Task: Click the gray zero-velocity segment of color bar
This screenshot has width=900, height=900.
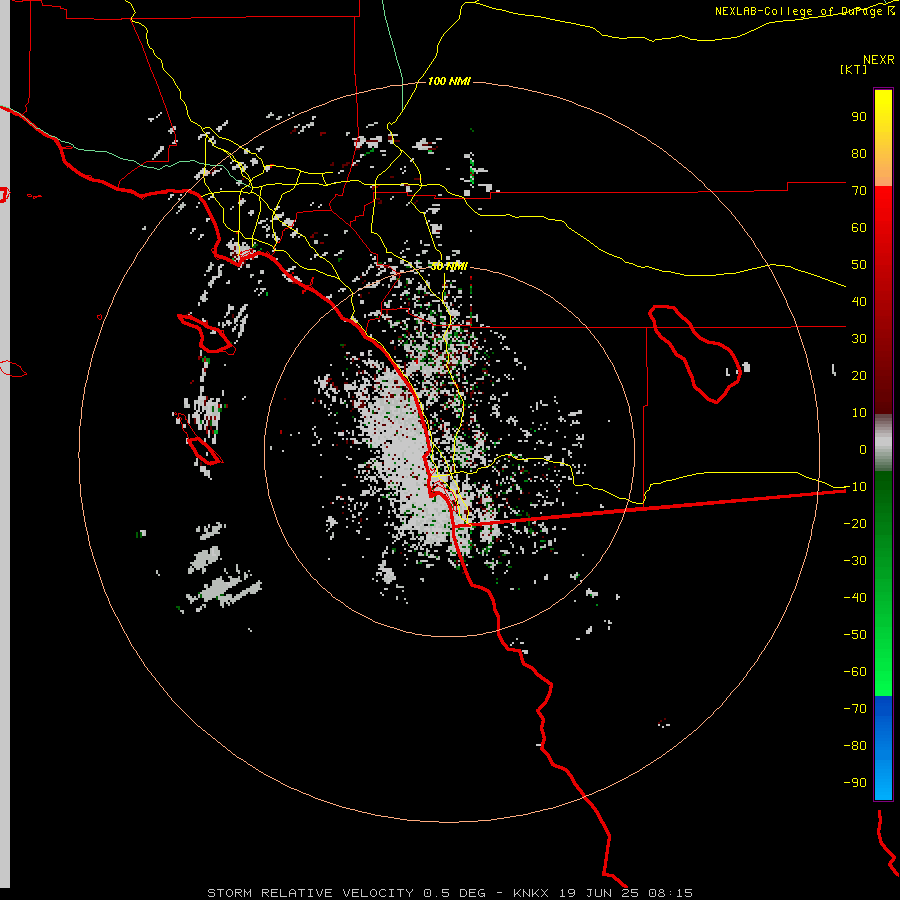Action: tap(883, 443)
